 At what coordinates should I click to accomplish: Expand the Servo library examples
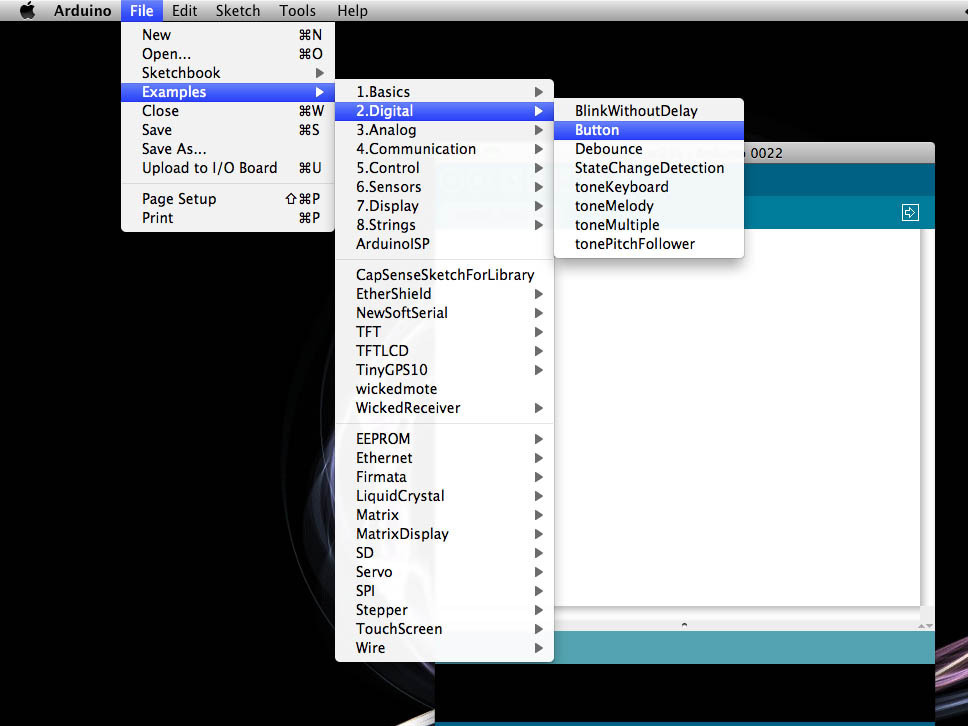(444, 572)
